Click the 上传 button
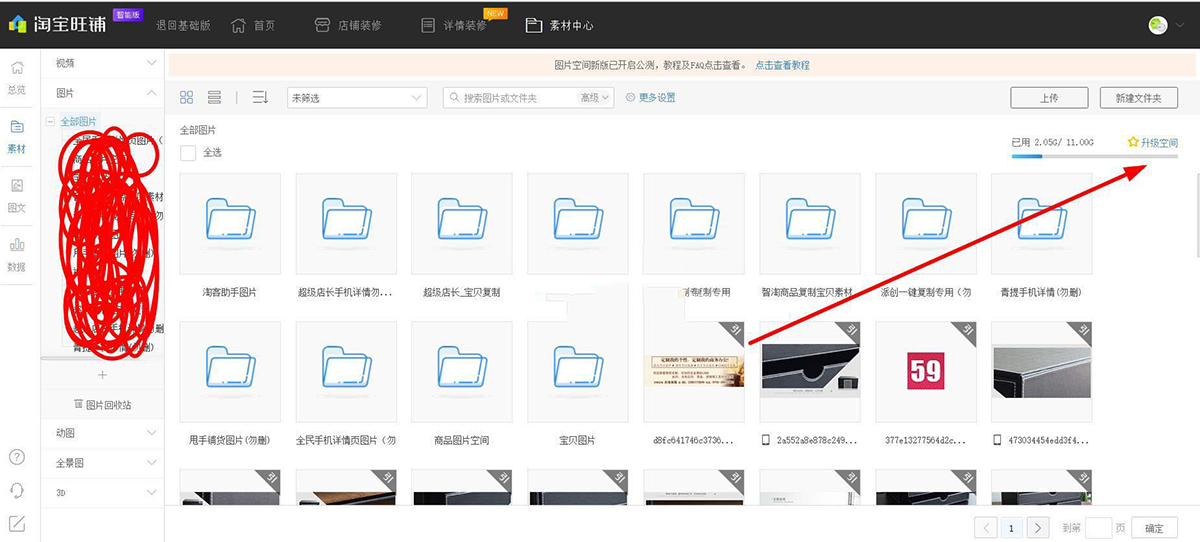Image resolution: width=1200 pixels, height=542 pixels. coord(1048,98)
